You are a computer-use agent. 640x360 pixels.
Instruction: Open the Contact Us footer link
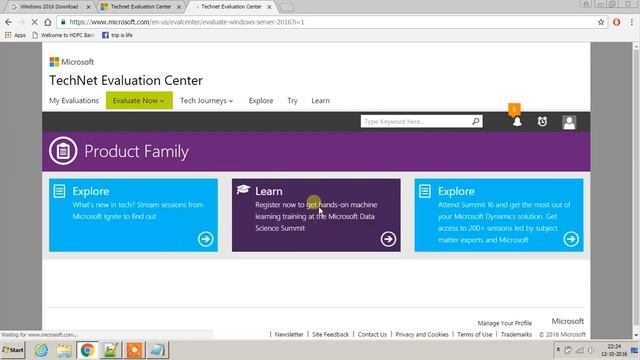372,334
